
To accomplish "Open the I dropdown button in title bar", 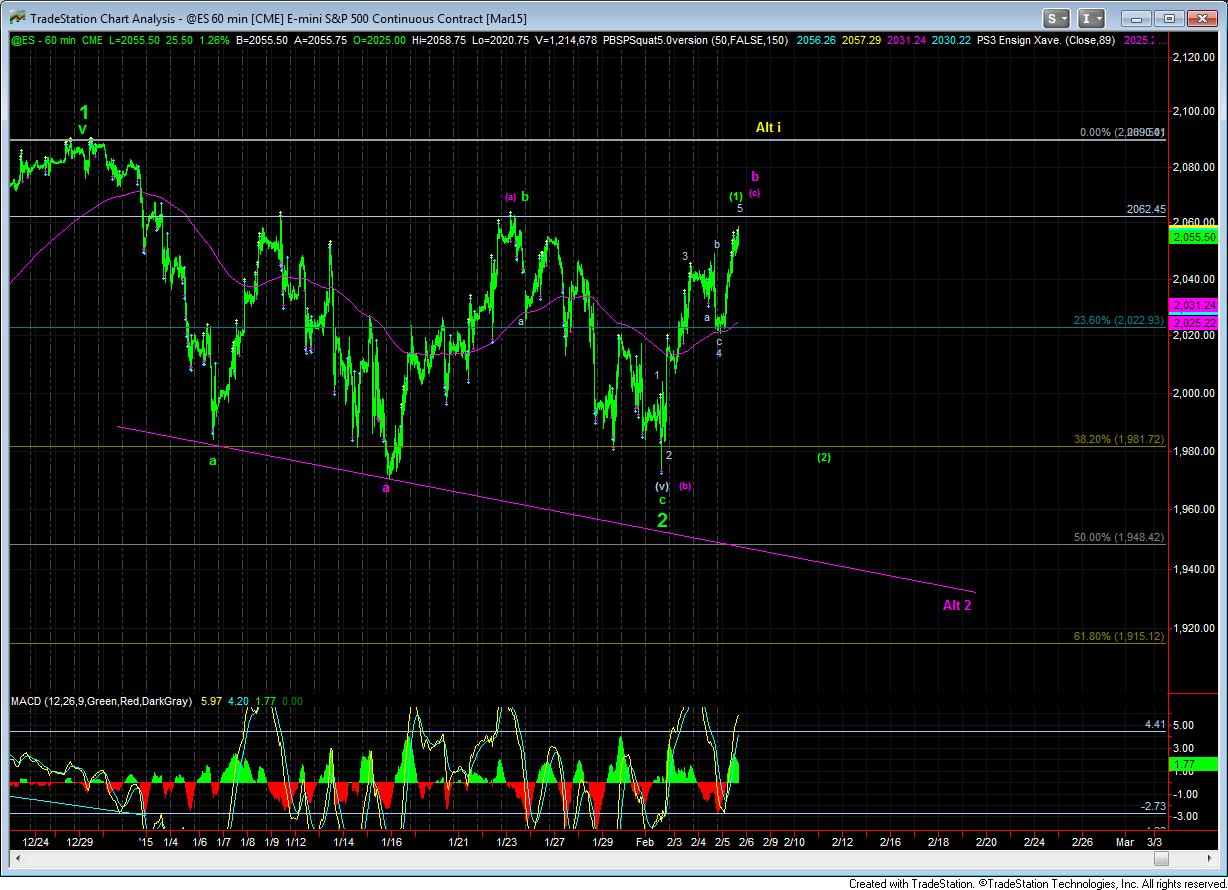I will (x=1092, y=18).
